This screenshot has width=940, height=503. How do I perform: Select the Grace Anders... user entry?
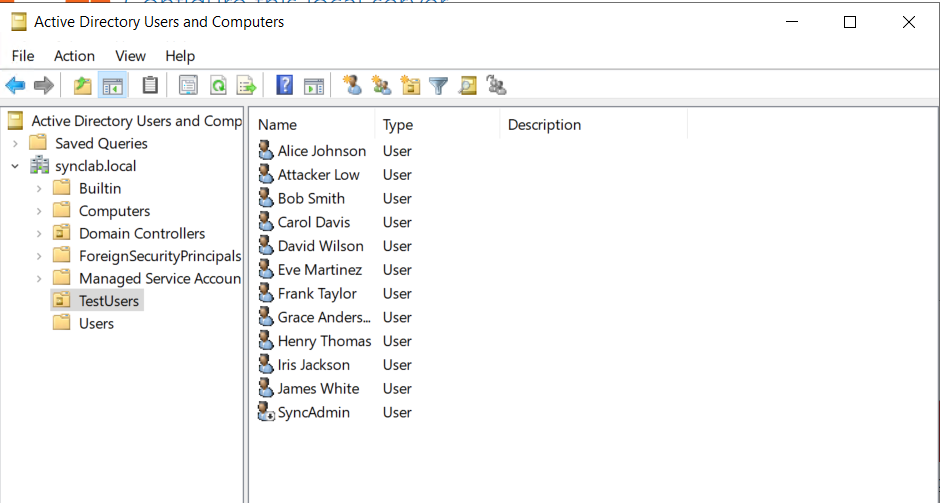coord(324,317)
